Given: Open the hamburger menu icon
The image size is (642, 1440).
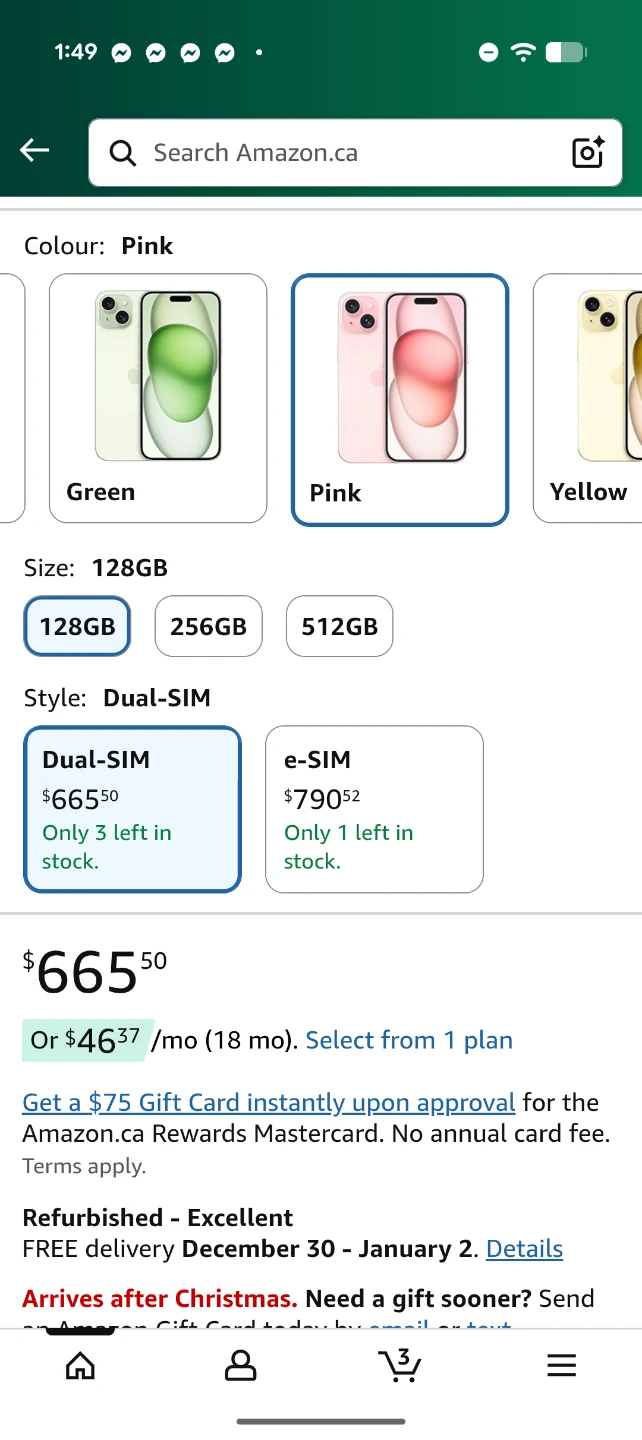Looking at the screenshot, I should click(x=561, y=1365).
